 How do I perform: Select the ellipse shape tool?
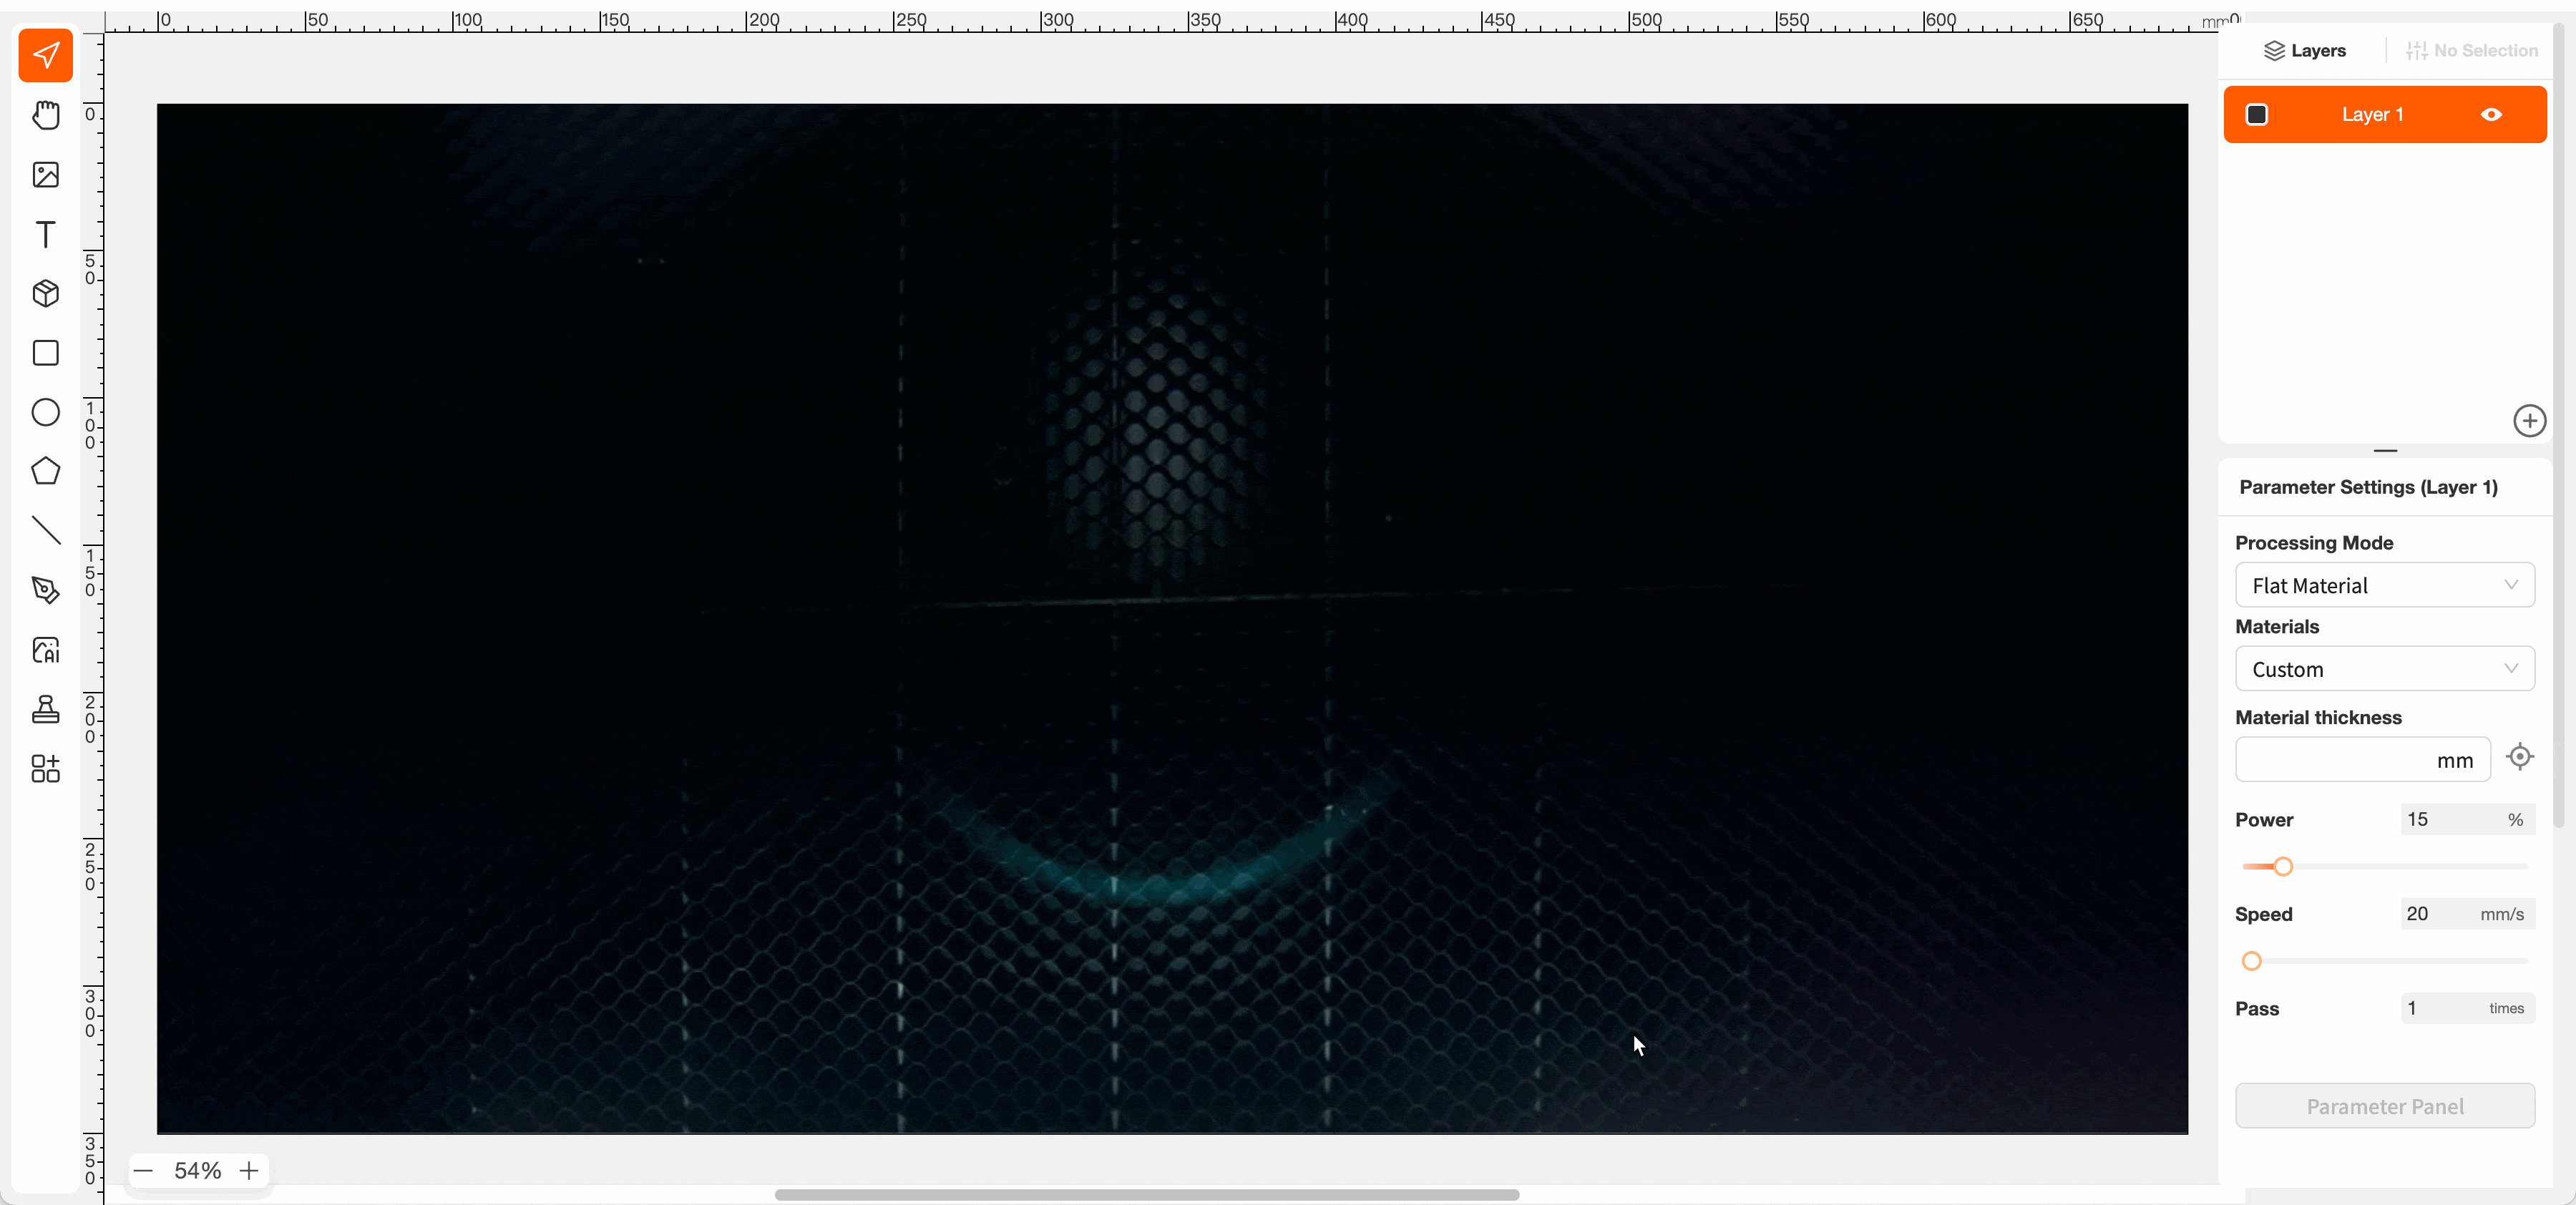click(45, 412)
